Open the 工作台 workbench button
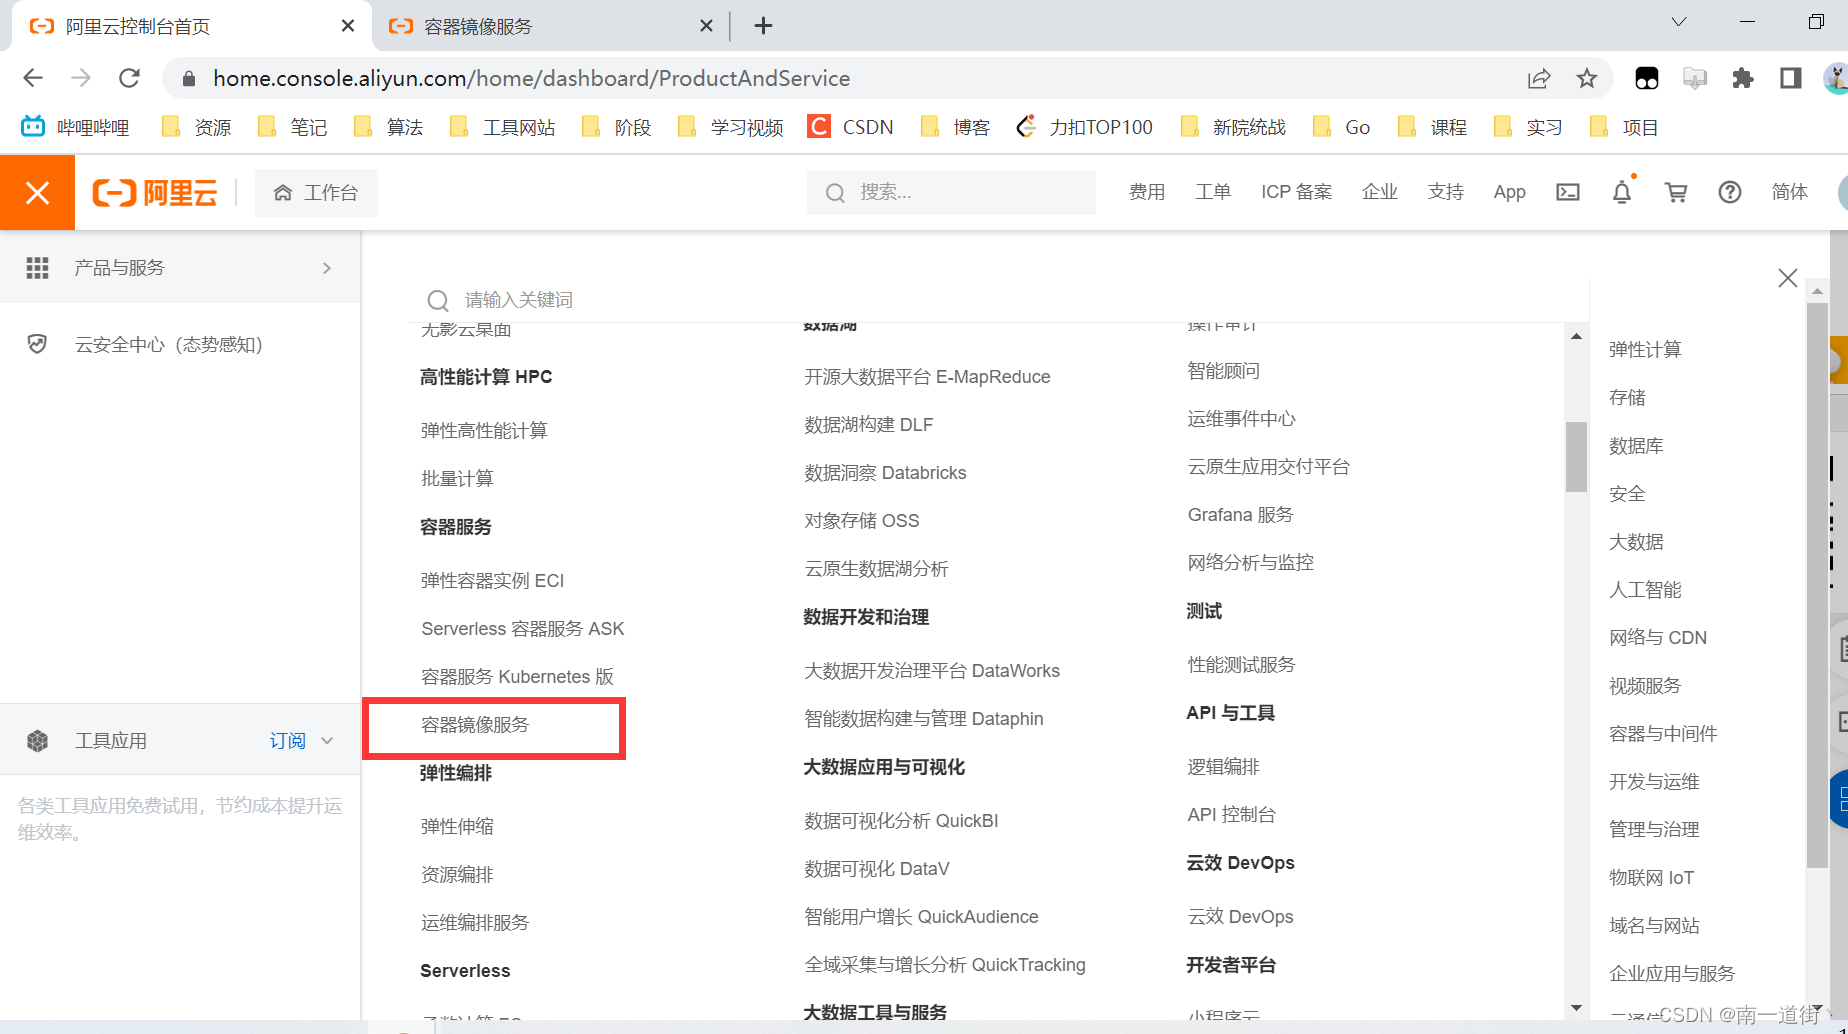The height and width of the screenshot is (1034, 1848). (316, 193)
